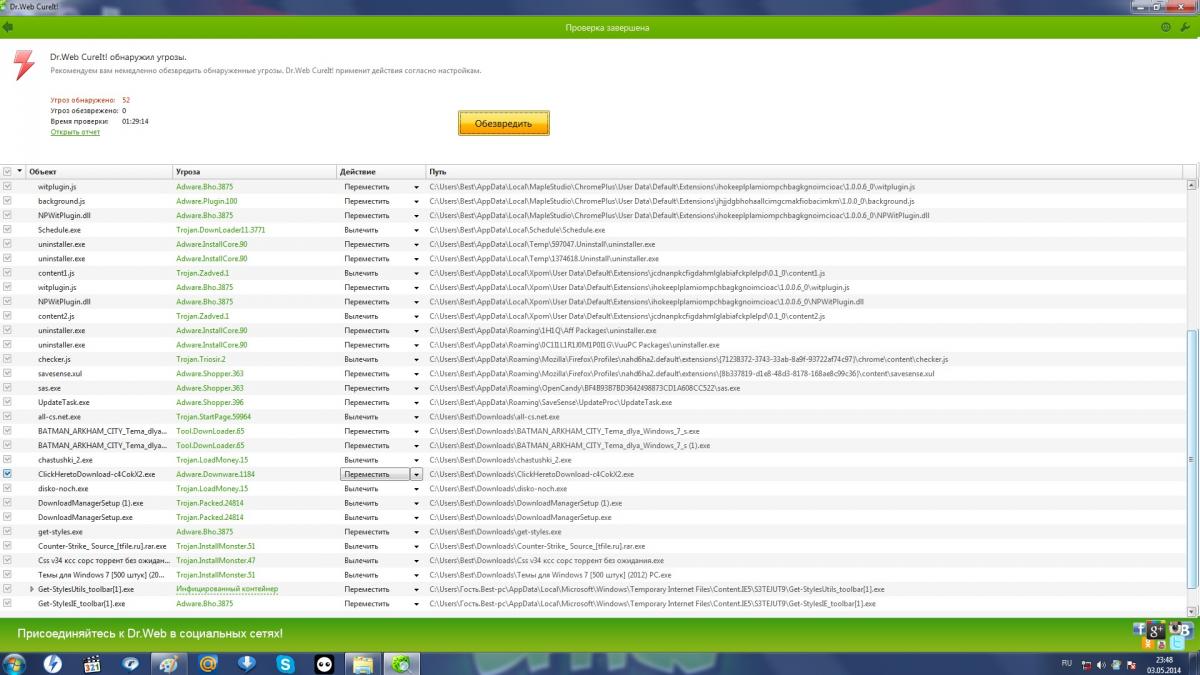Toggle checkbox for sas.exe row
This screenshot has width=1200, height=675.
tap(7, 388)
